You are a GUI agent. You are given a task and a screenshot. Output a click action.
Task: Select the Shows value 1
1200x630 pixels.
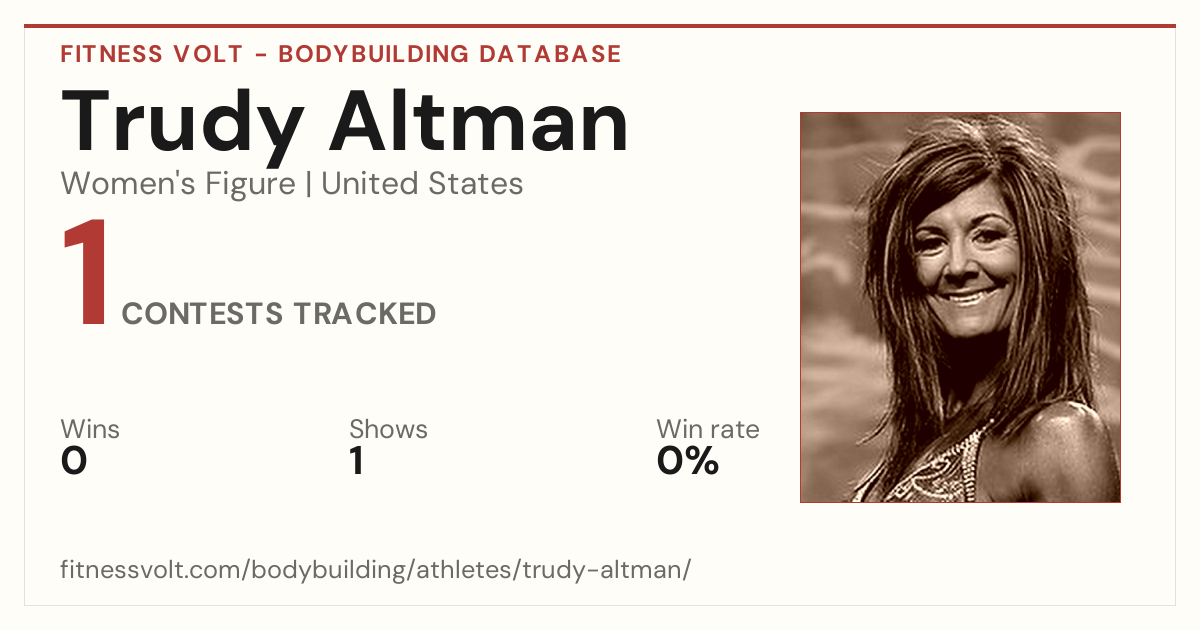coord(356,462)
